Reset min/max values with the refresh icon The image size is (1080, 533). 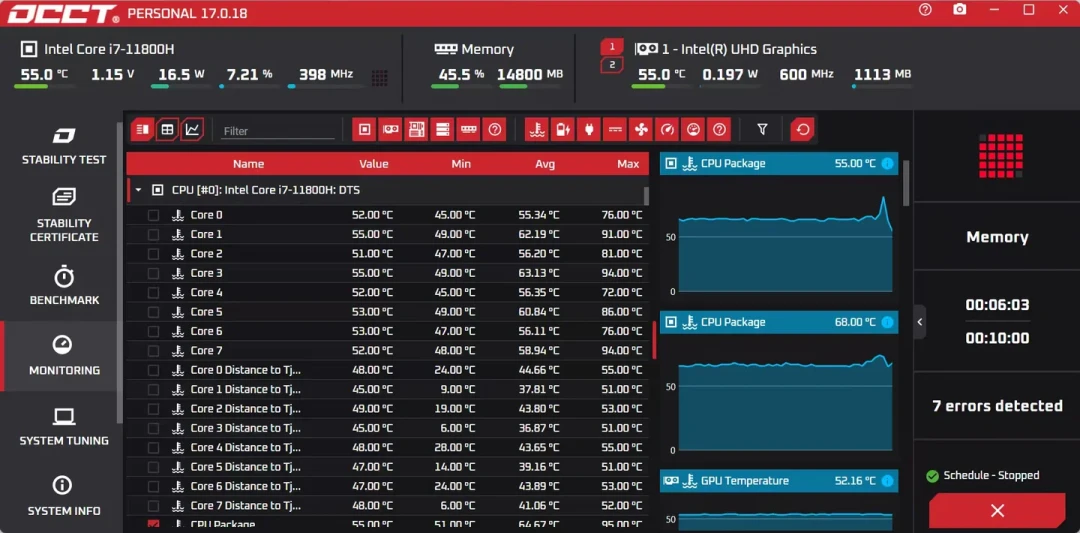[802, 129]
